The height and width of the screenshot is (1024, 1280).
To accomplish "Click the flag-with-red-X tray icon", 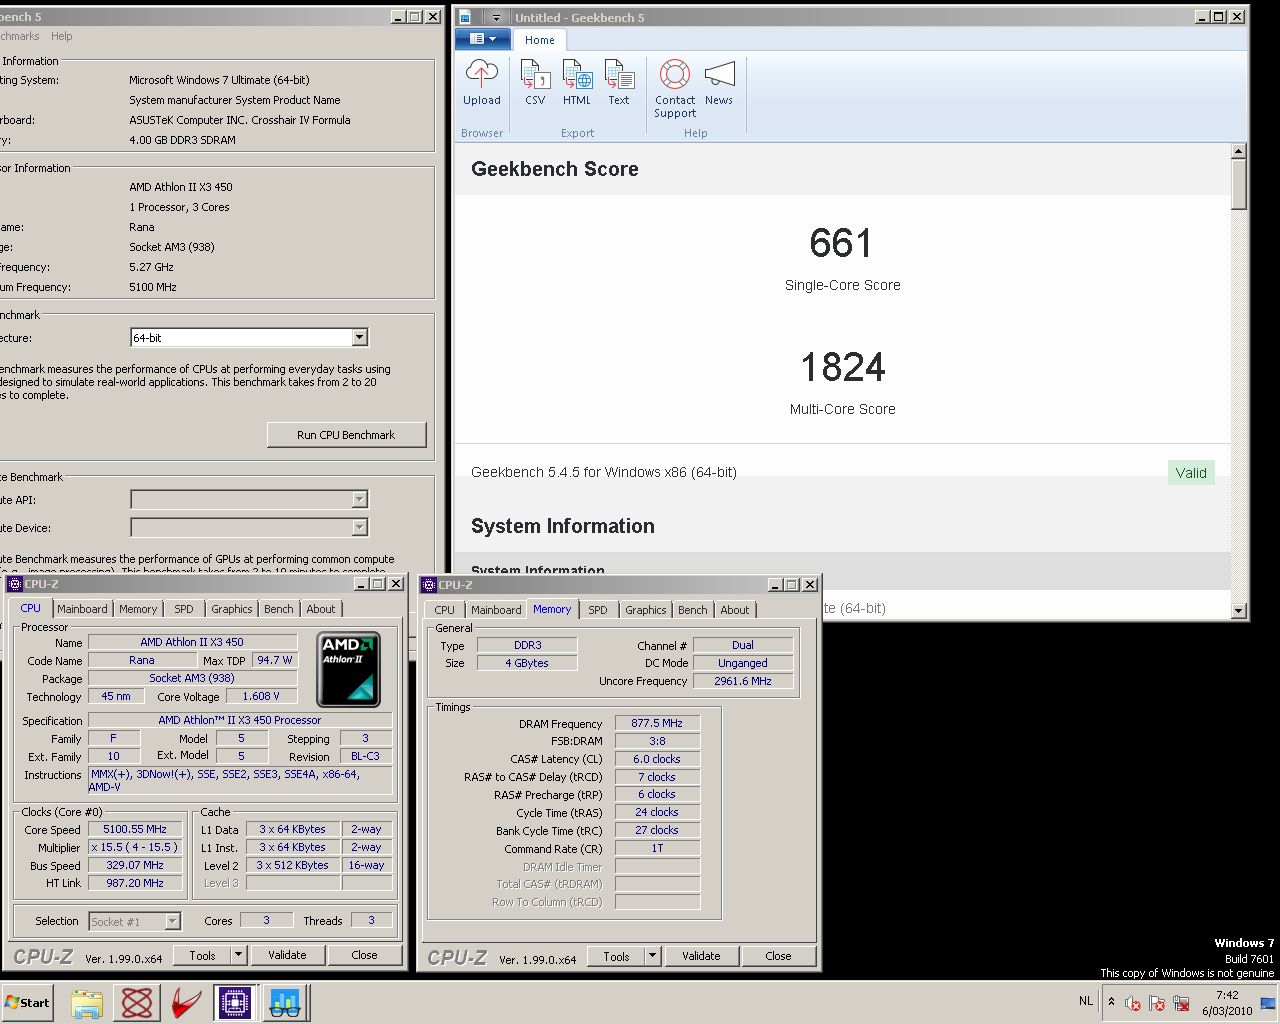I will [x=1156, y=1003].
